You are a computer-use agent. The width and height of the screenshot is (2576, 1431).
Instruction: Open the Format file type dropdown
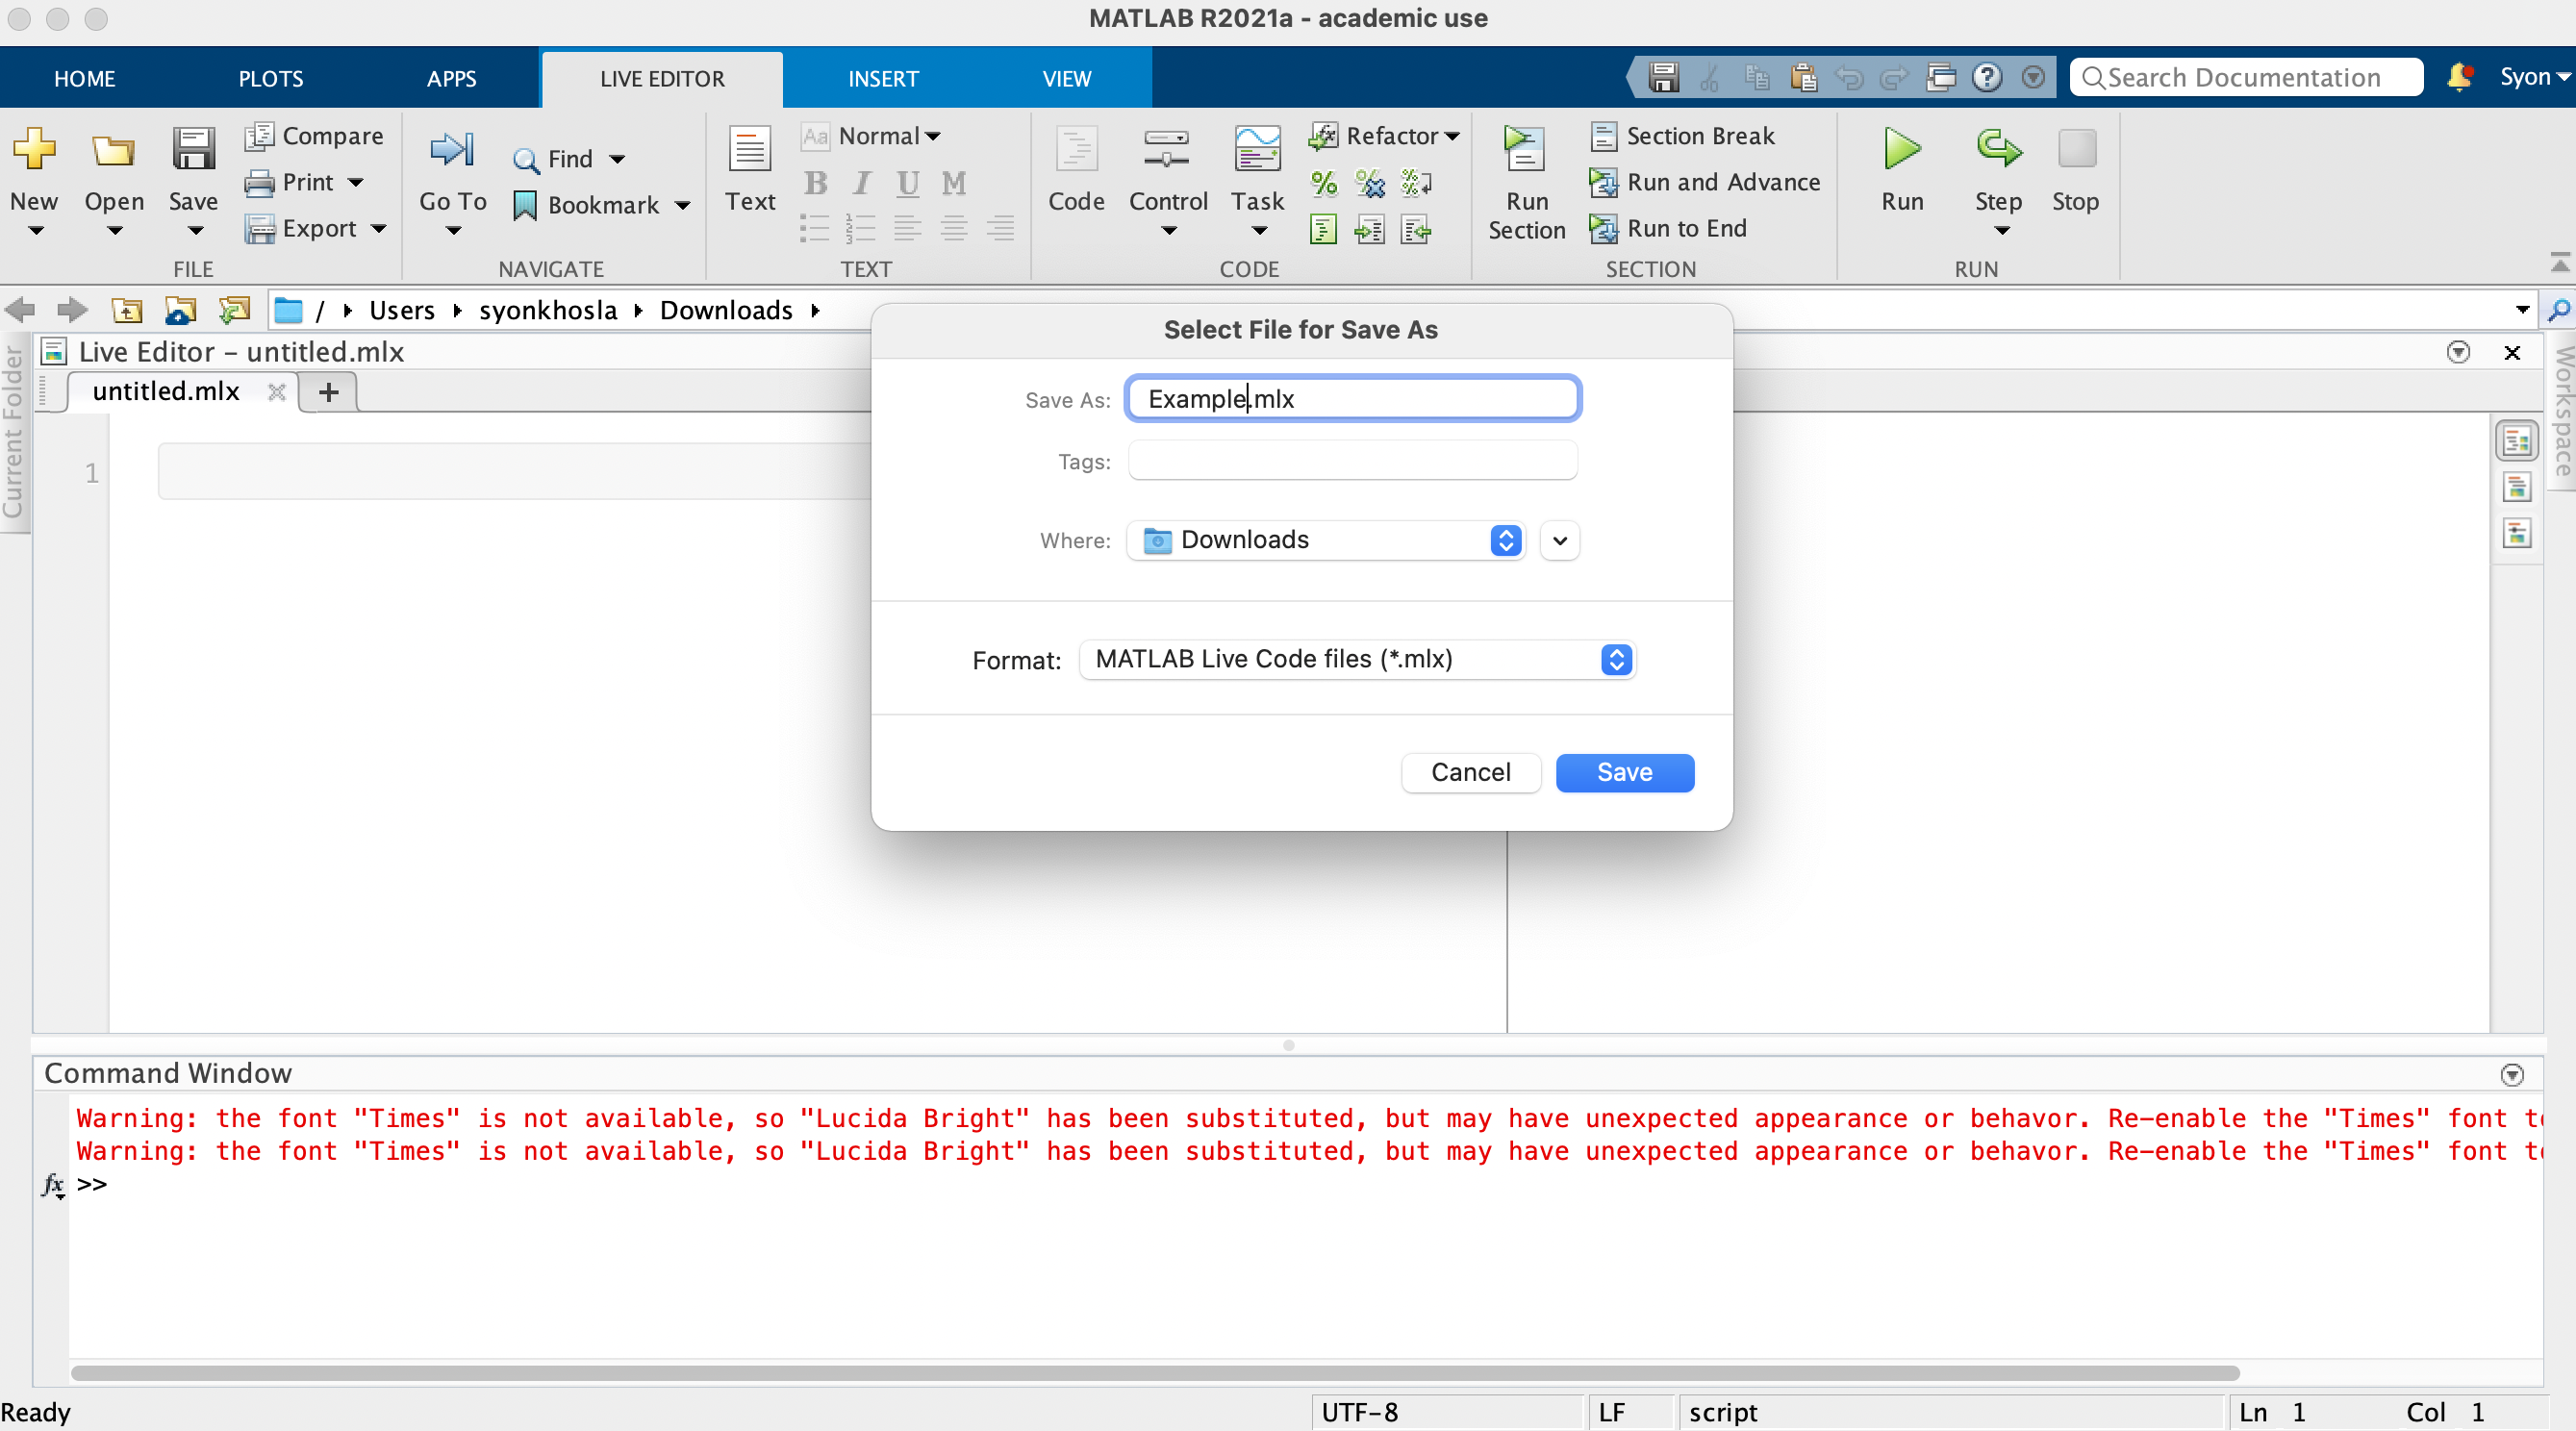point(1357,659)
